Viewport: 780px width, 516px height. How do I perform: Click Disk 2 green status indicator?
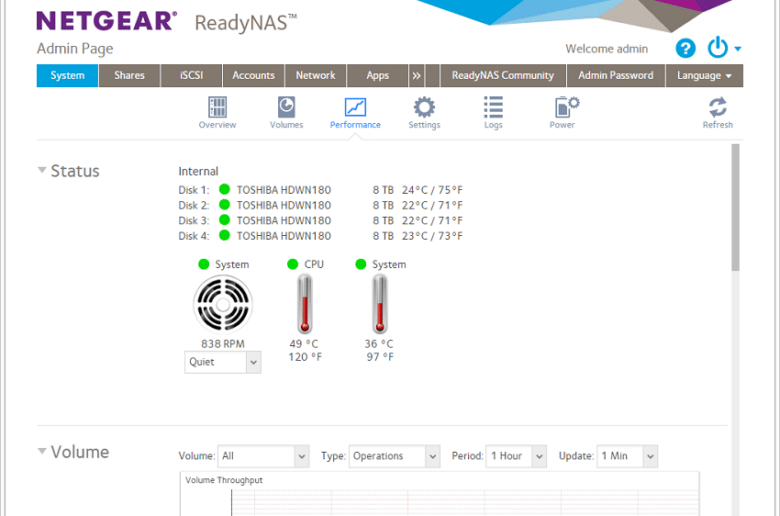(224, 205)
